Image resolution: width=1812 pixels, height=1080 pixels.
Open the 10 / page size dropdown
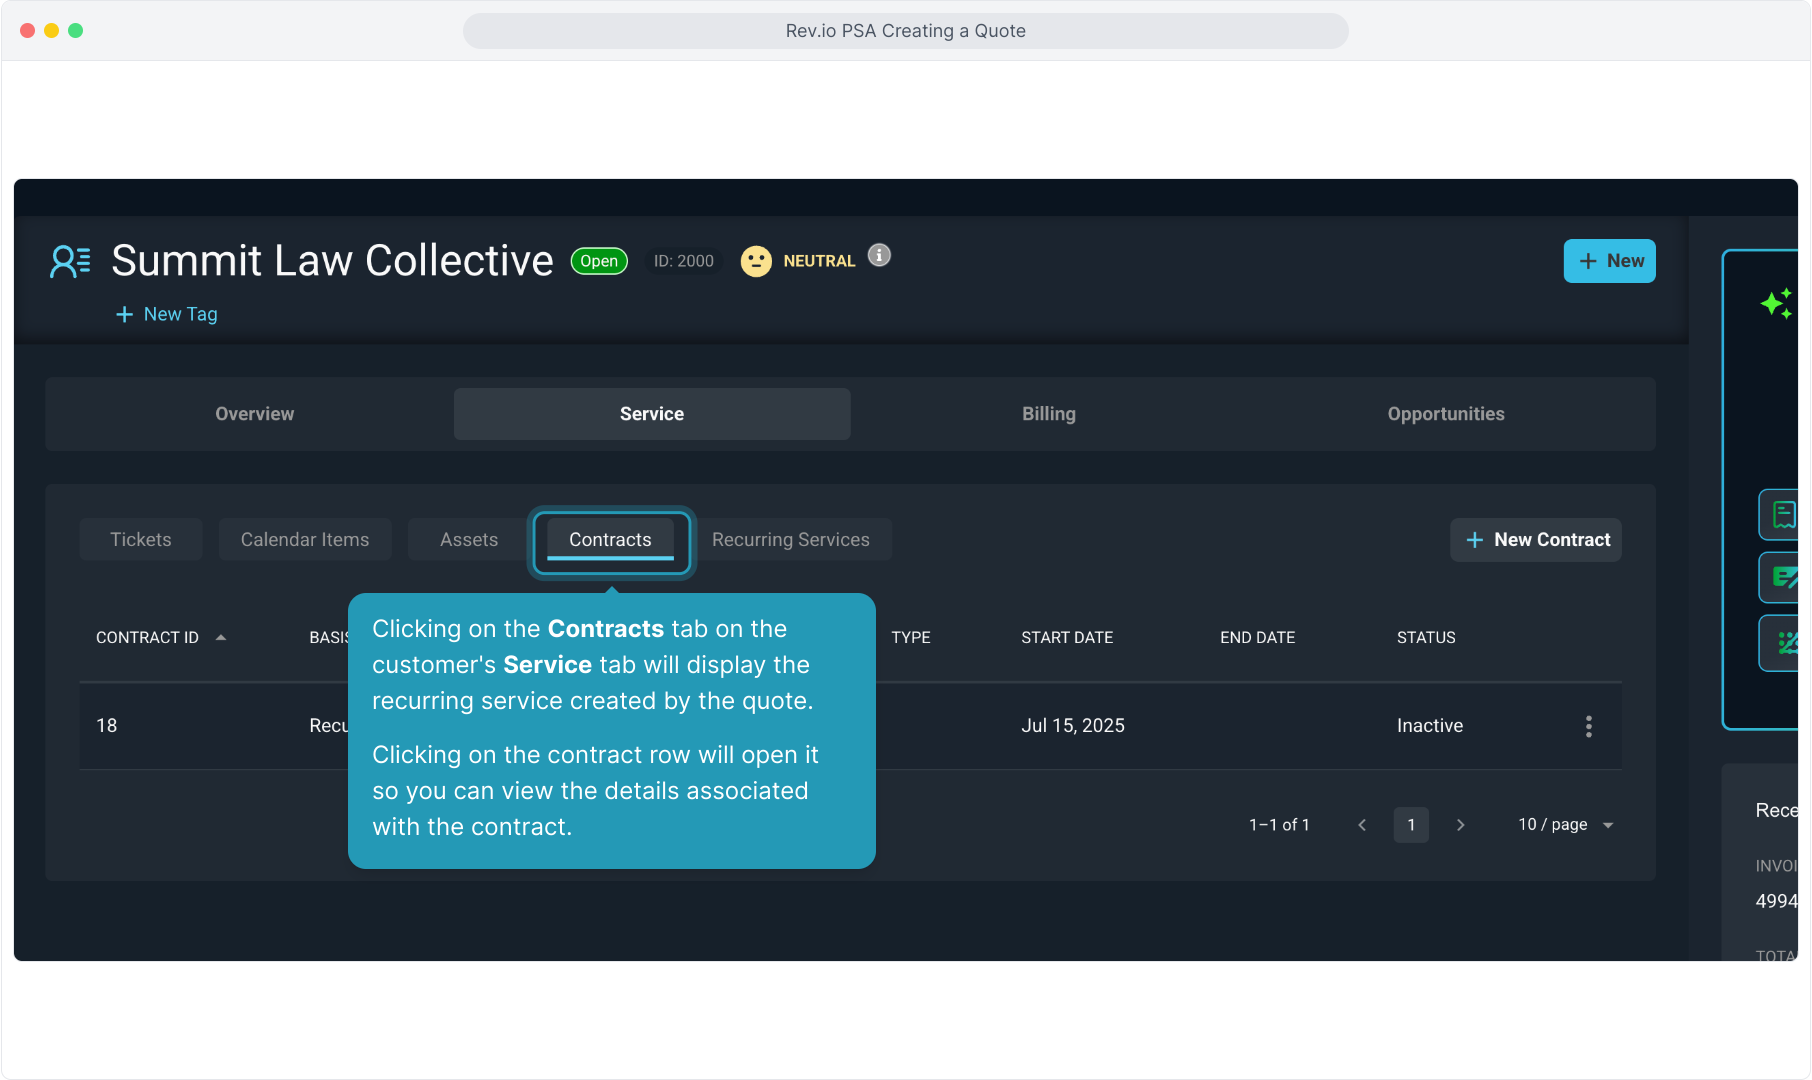[x=1565, y=825]
